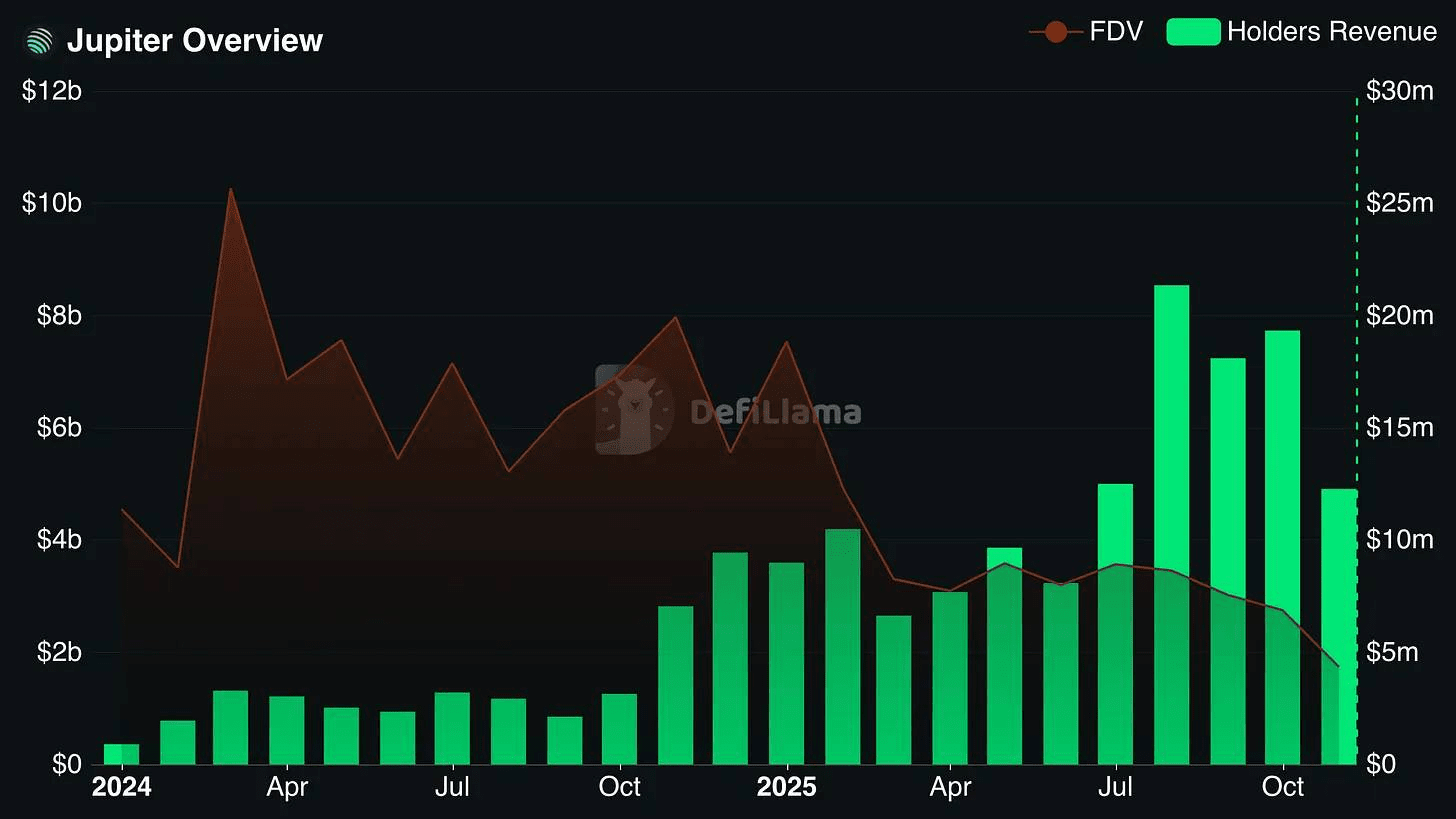Click the Oct label on the x-axis
Viewport: 1456px width, 819px height.
point(619,787)
